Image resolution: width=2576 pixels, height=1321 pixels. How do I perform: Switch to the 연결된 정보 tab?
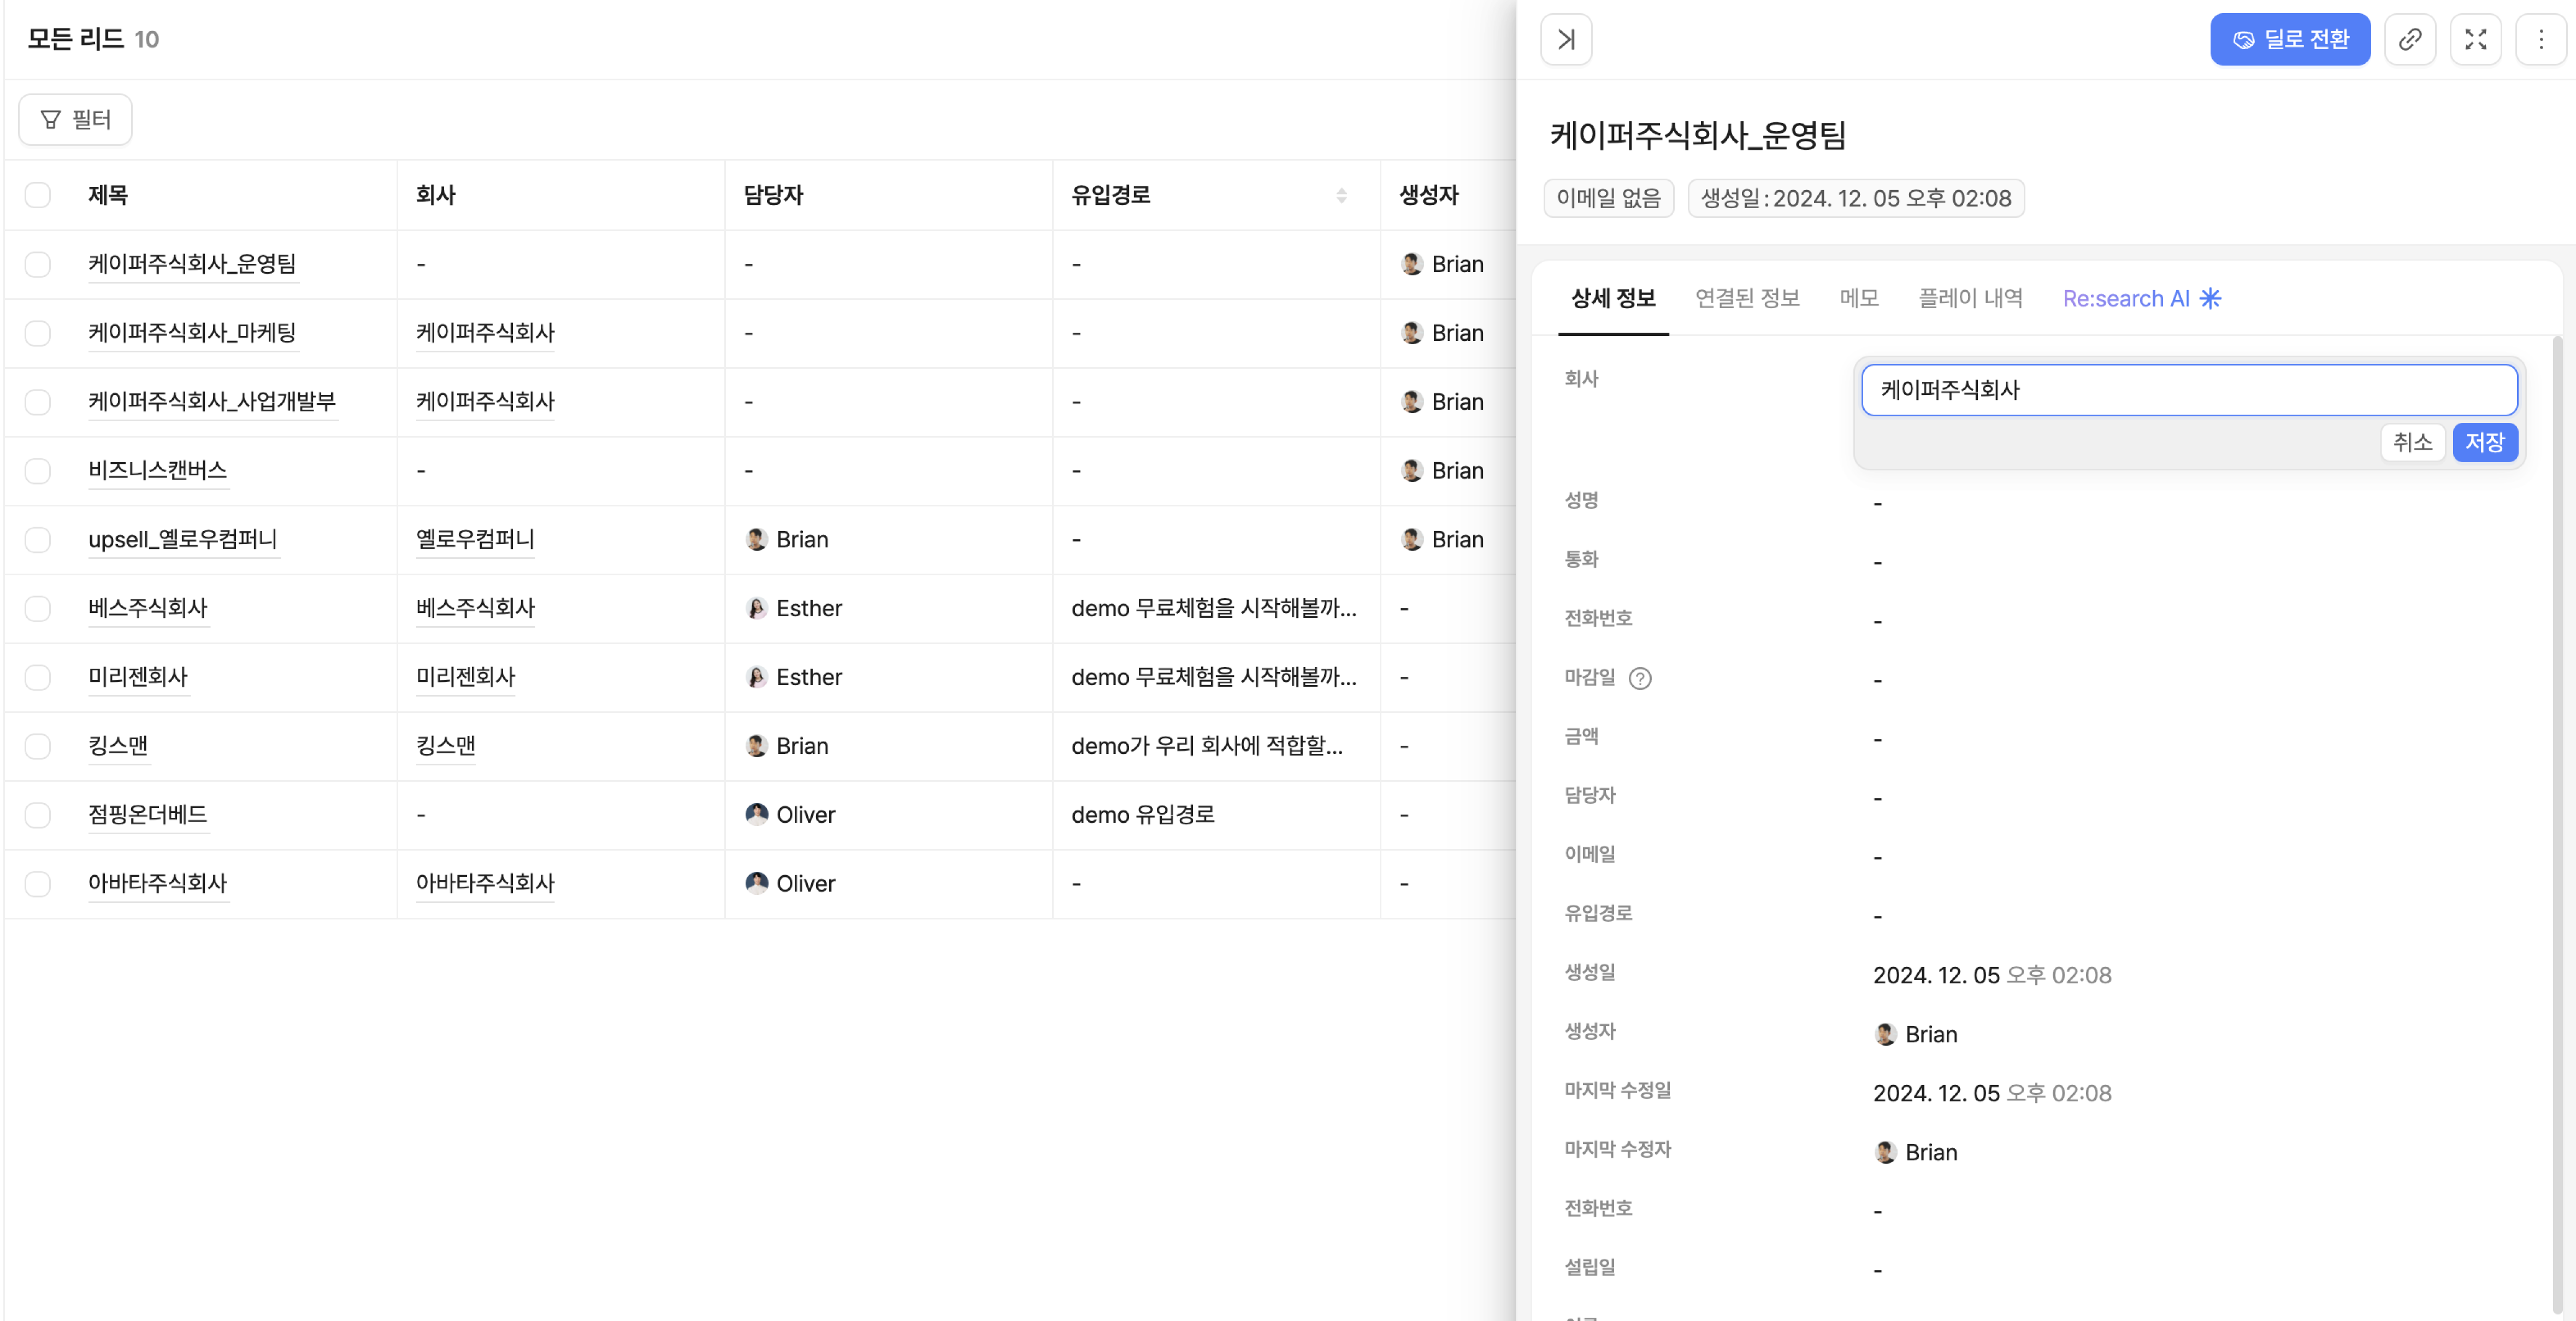[x=1747, y=298]
